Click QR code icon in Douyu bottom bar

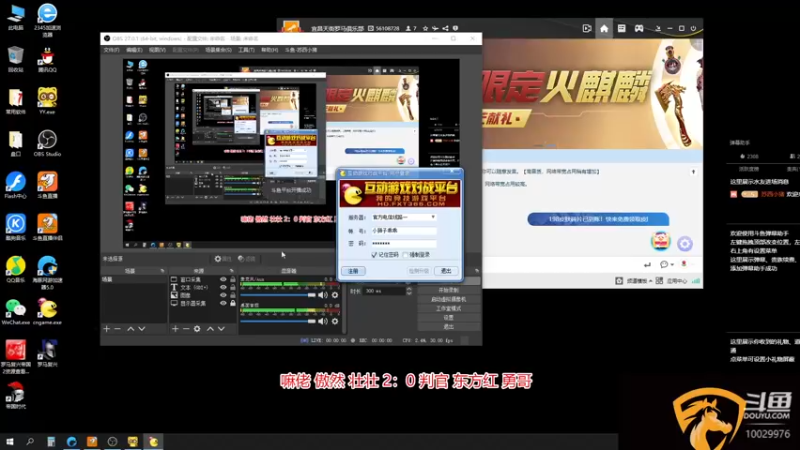pos(659,281)
